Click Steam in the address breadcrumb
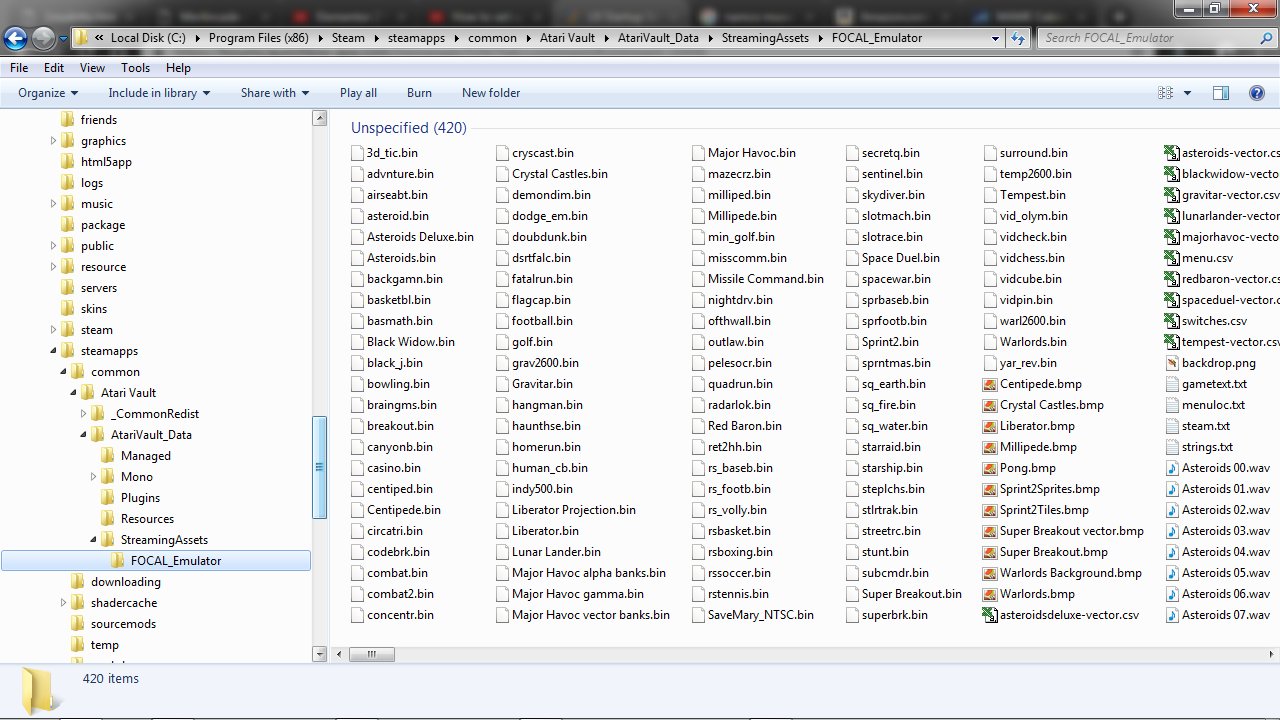The height and width of the screenshot is (720, 1280). 348,38
